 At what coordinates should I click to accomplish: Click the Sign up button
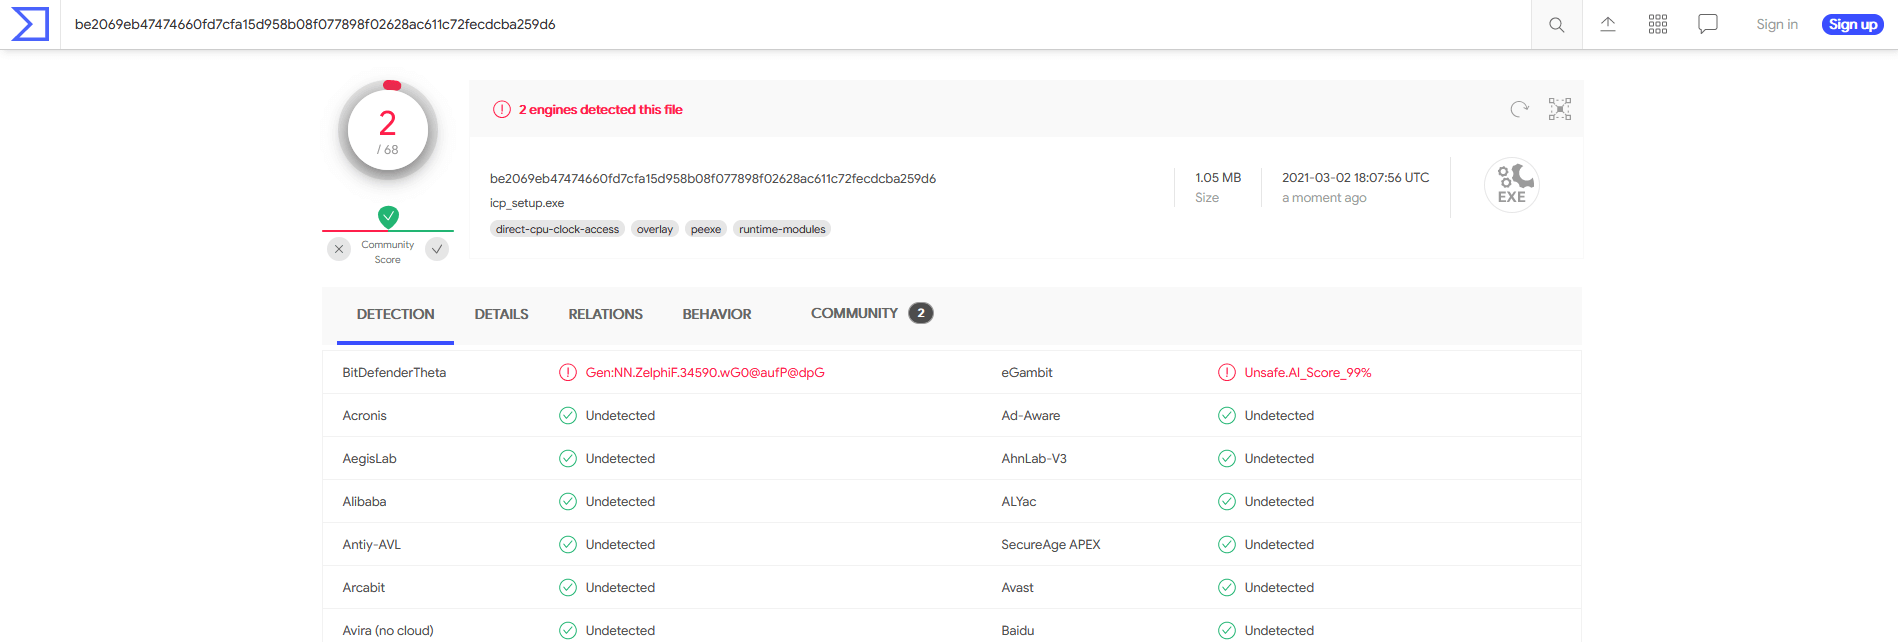[1853, 24]
